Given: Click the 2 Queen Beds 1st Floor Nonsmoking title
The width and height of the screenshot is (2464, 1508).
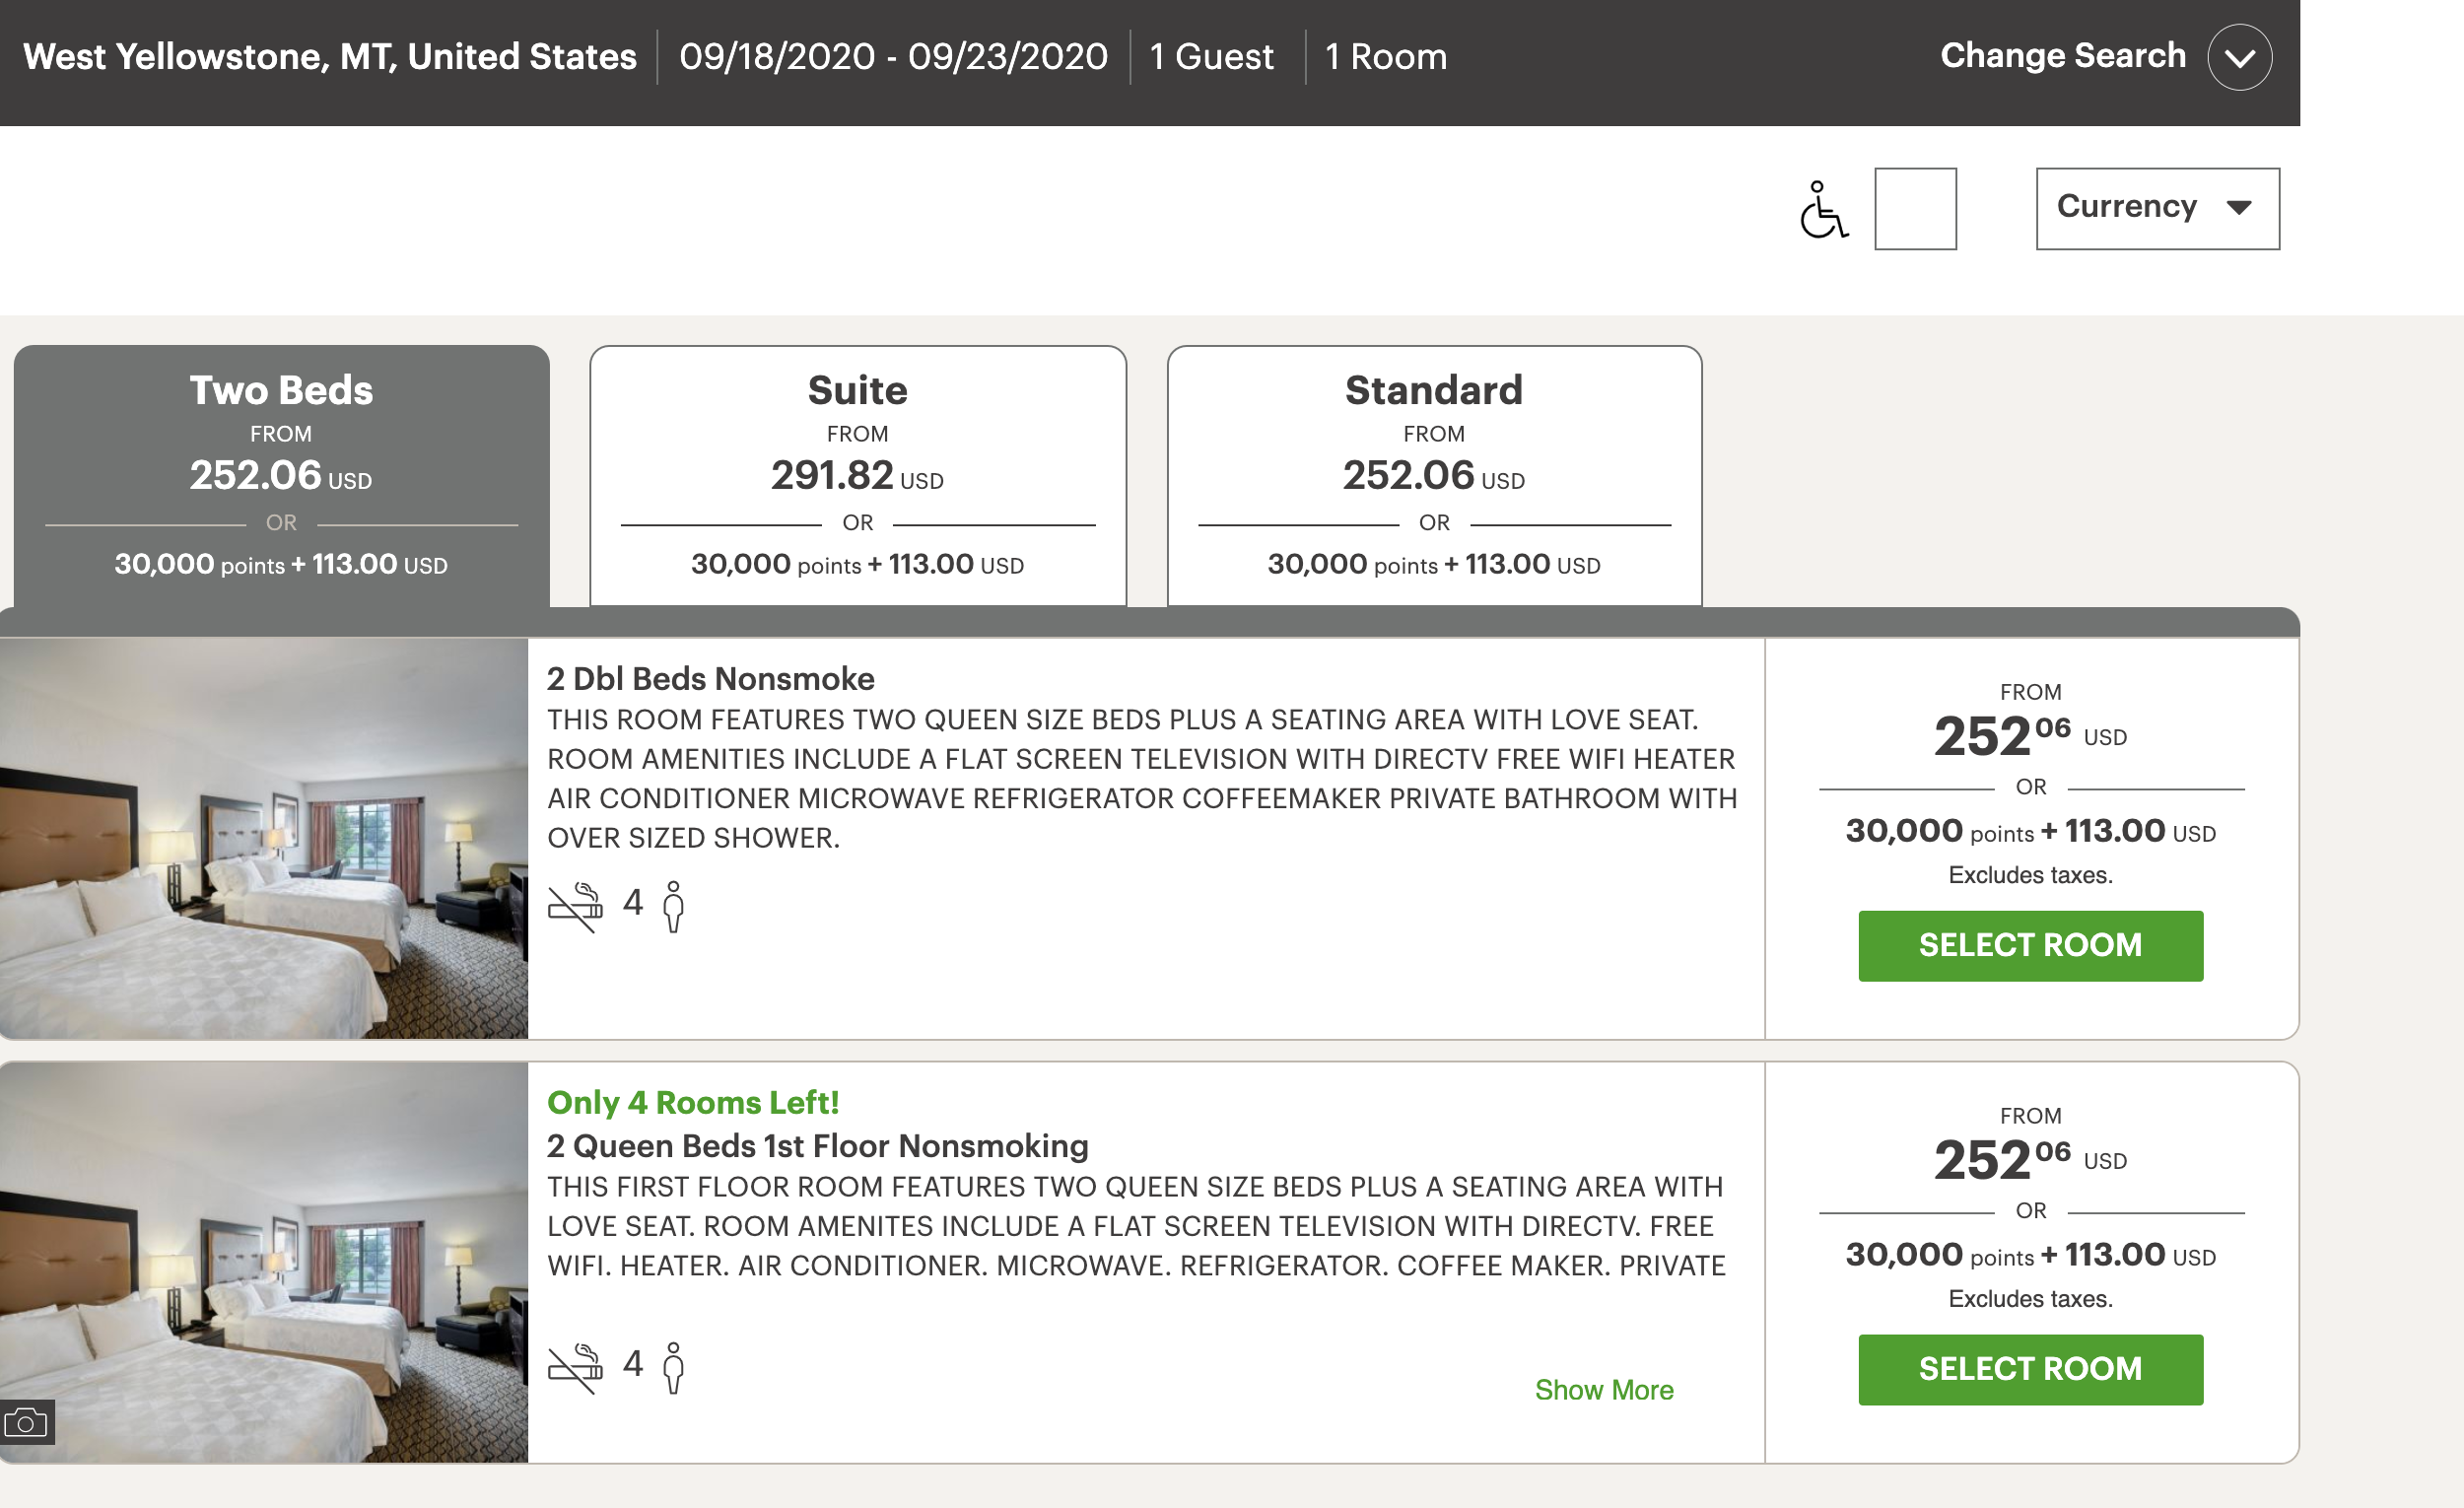Looking at the screenshot, I should point(817,1145).
